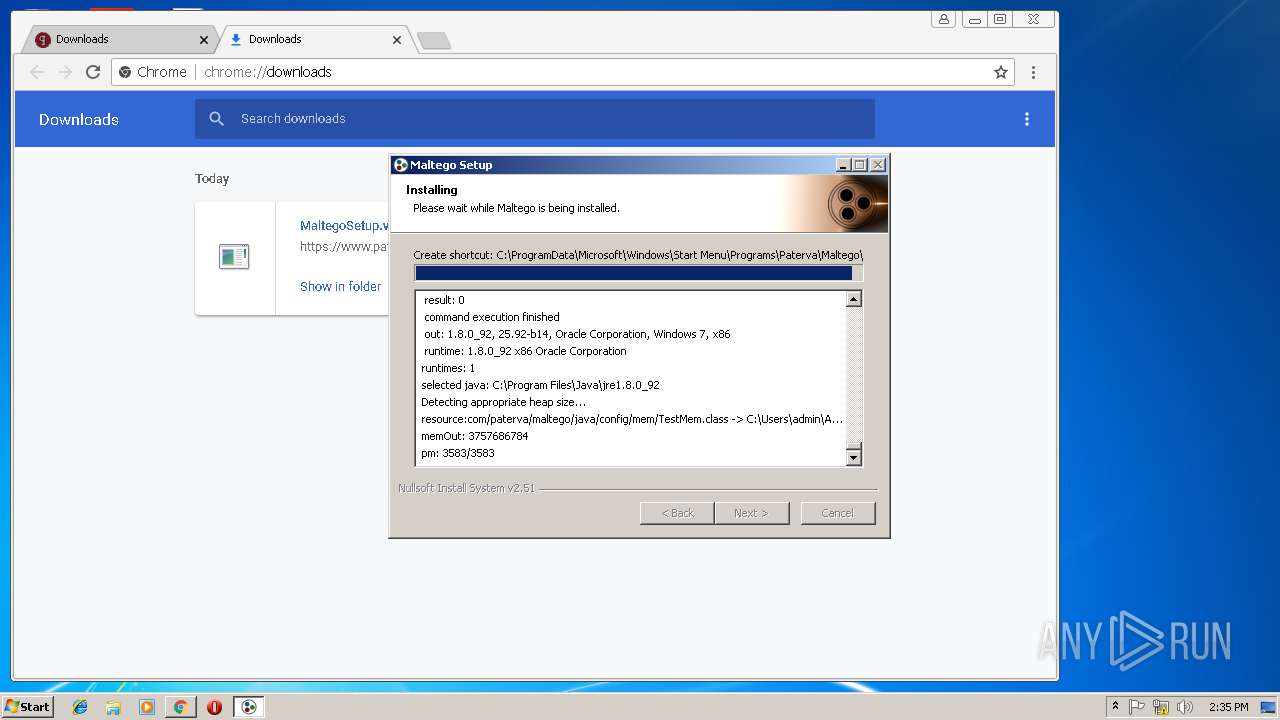Click the Downloads page title
Screen dimensions: 1280x720
pyautogui.click(x=79, y=119)
